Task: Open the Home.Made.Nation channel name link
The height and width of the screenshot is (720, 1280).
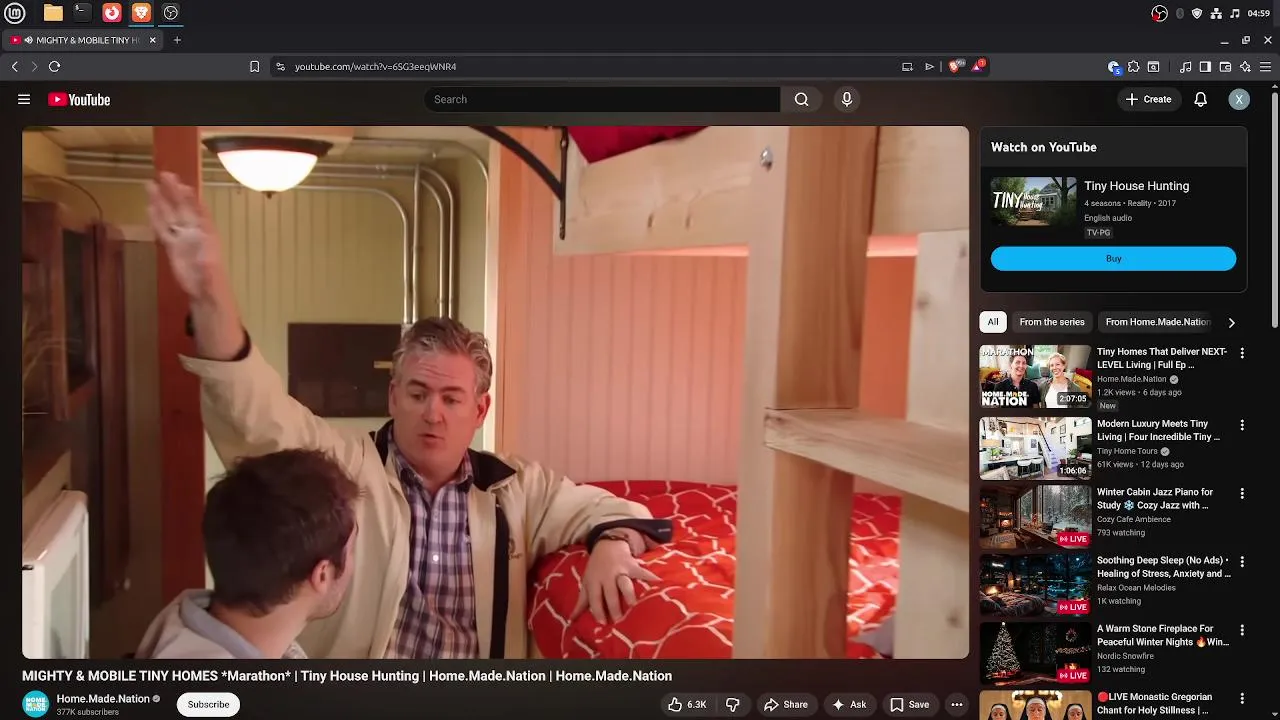Action: pyautogui.click(x=103, y=699)
